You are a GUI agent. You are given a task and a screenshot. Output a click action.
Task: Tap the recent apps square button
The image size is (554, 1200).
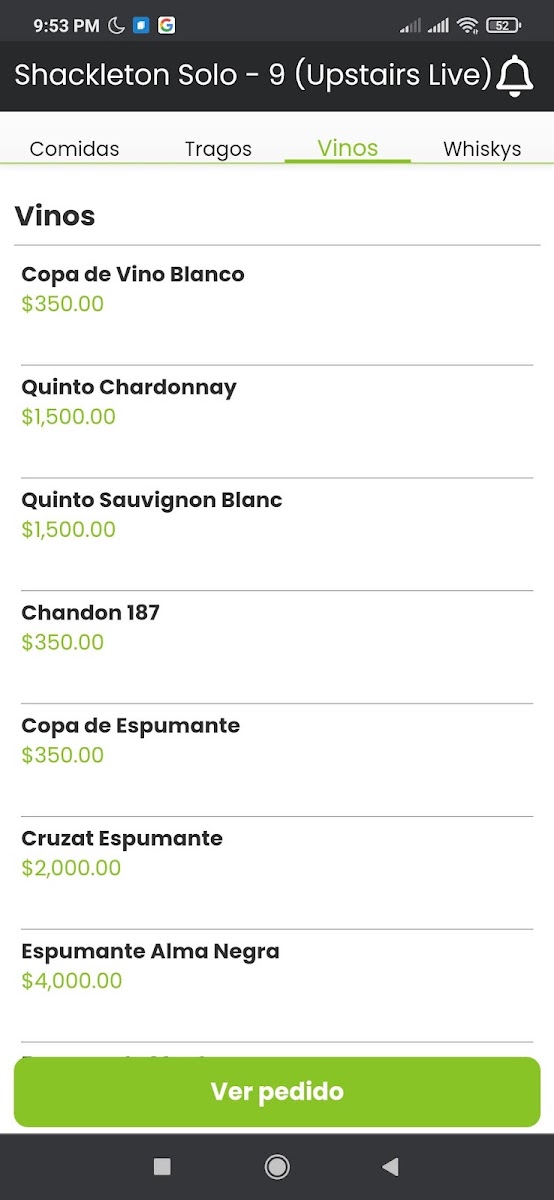(x=162, y=1166)
